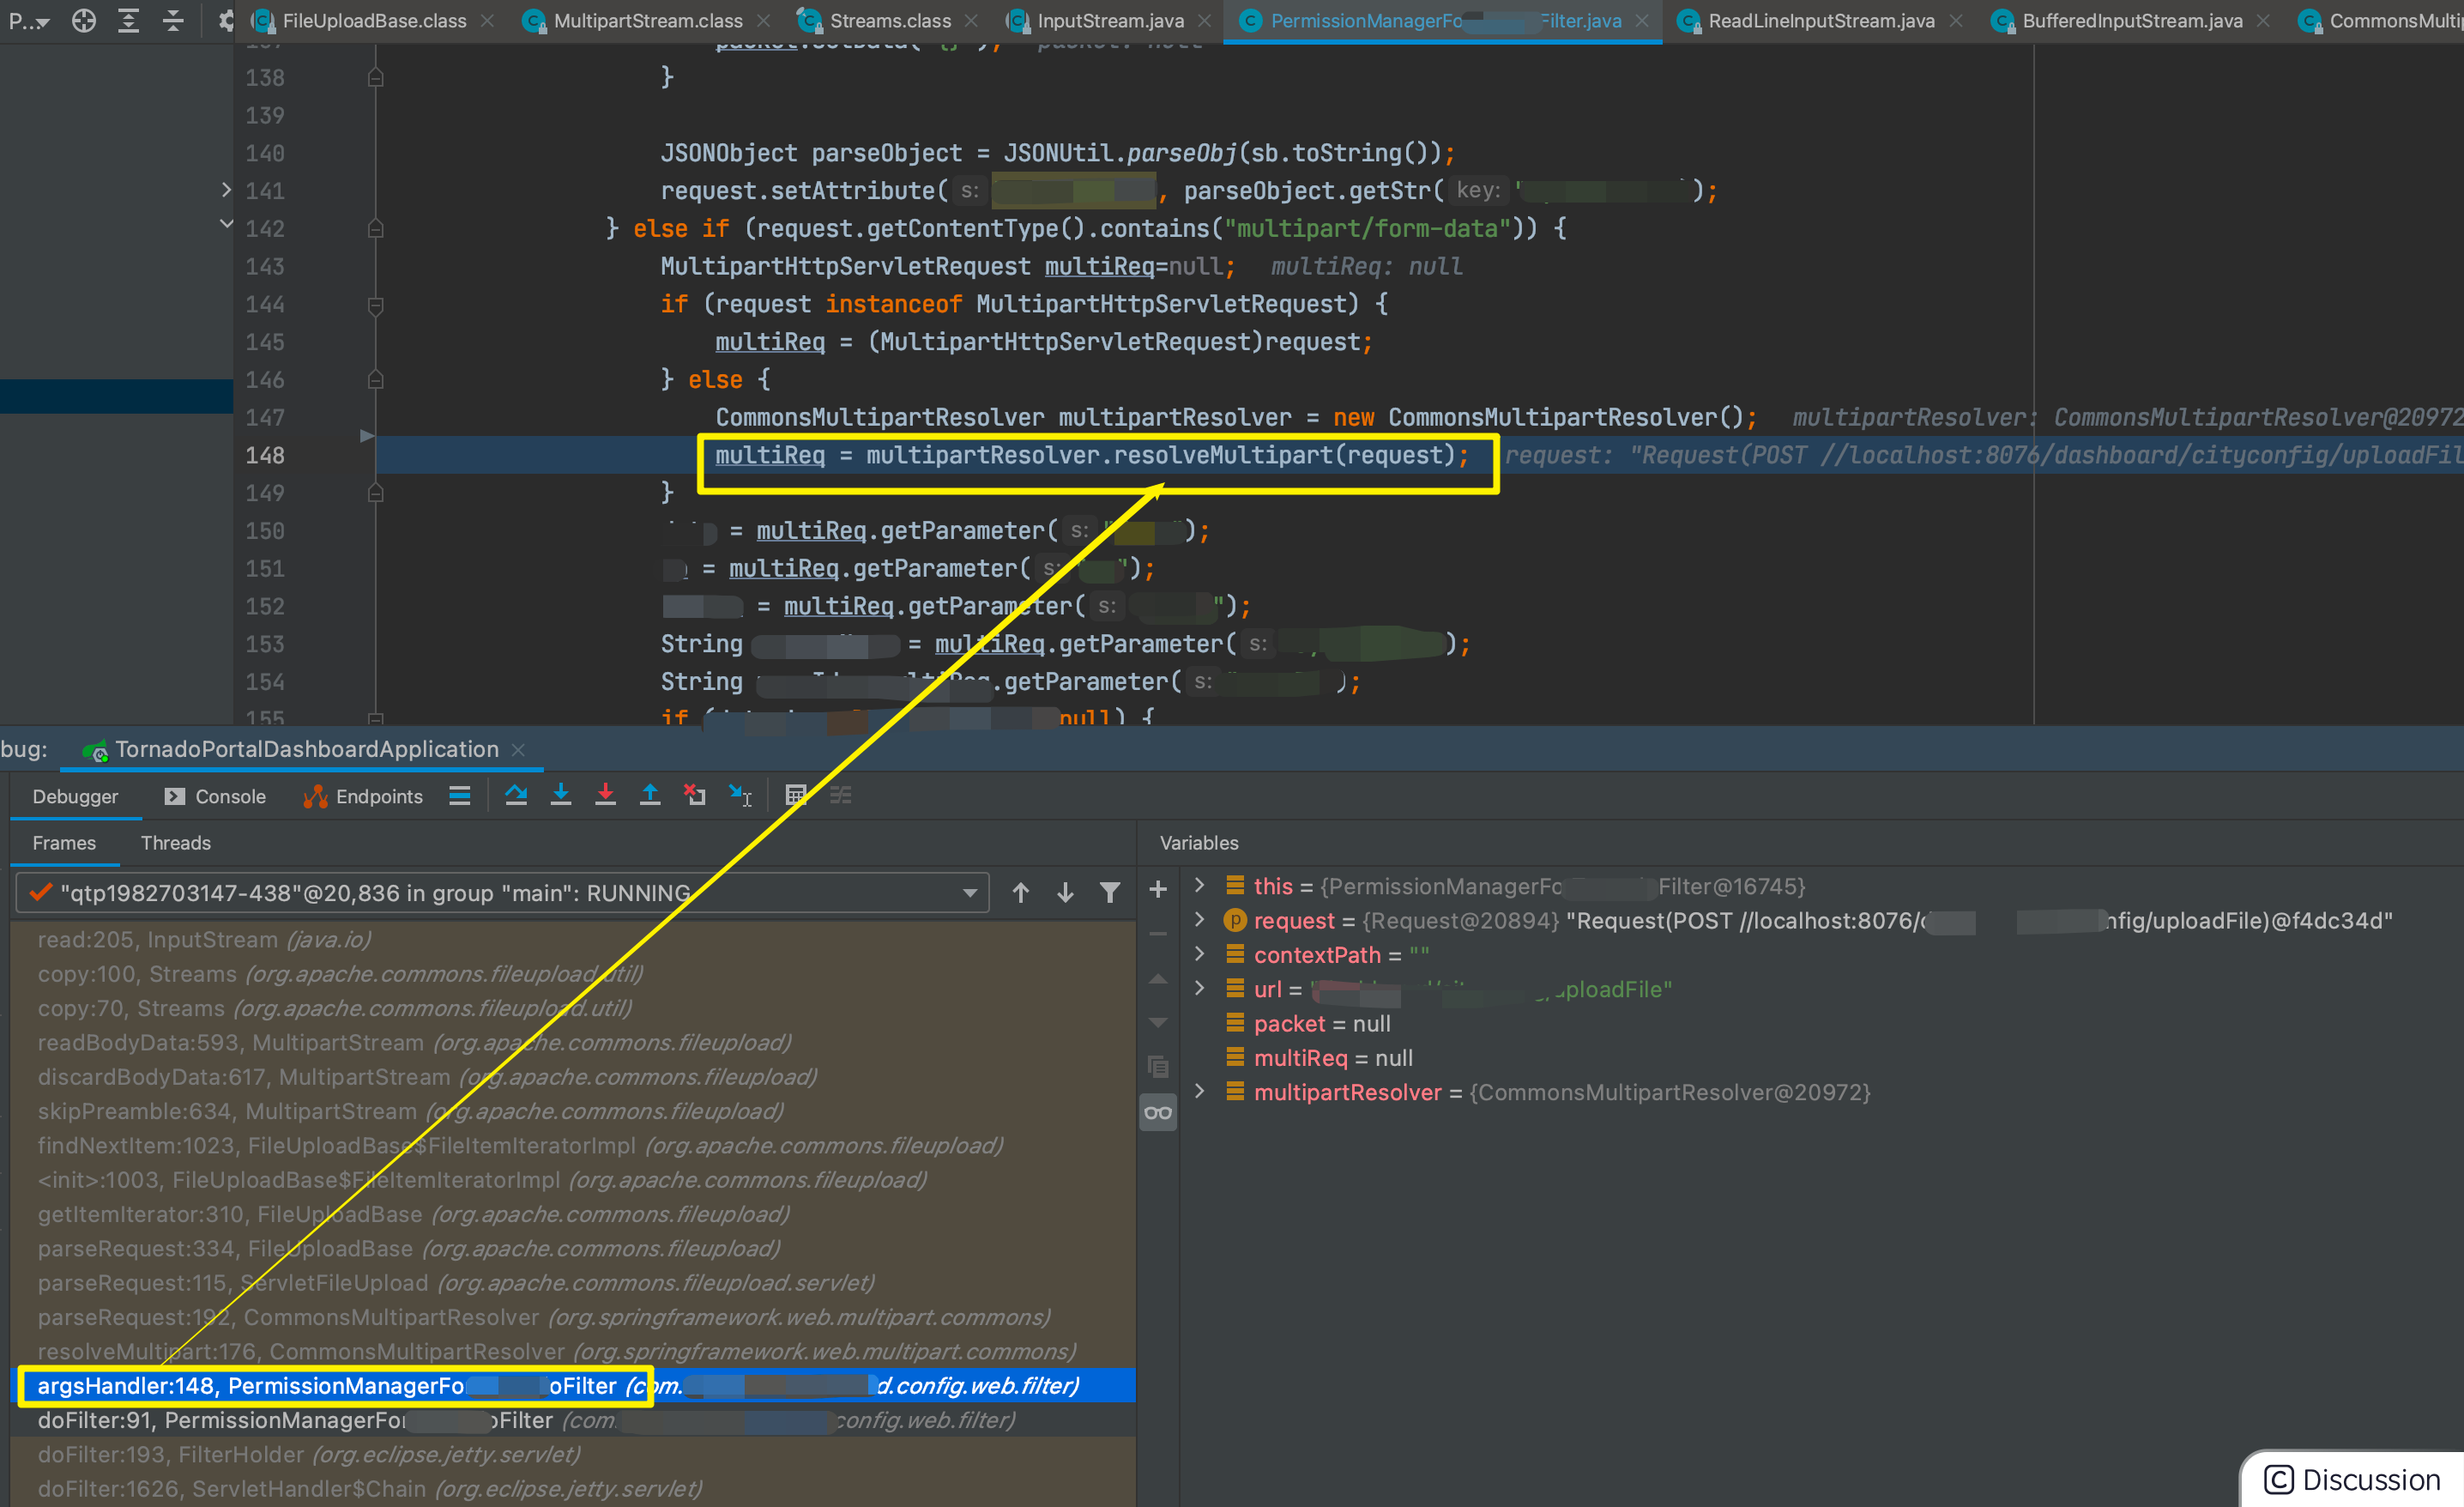Switch to ReadLineInputStream.java tab

click(x=1820, y=21)
